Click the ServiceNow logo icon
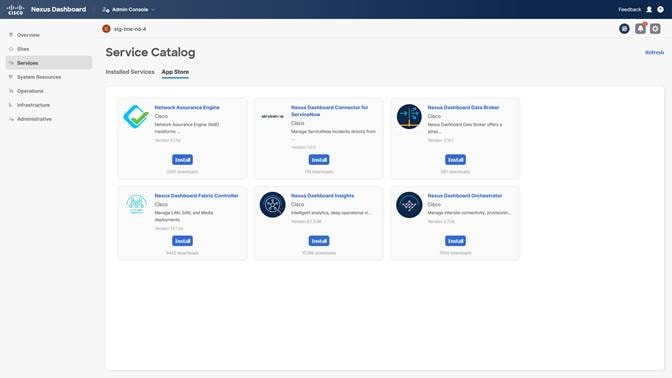The image size is (672, 378). pyautogui.click(x=273, y=116)
